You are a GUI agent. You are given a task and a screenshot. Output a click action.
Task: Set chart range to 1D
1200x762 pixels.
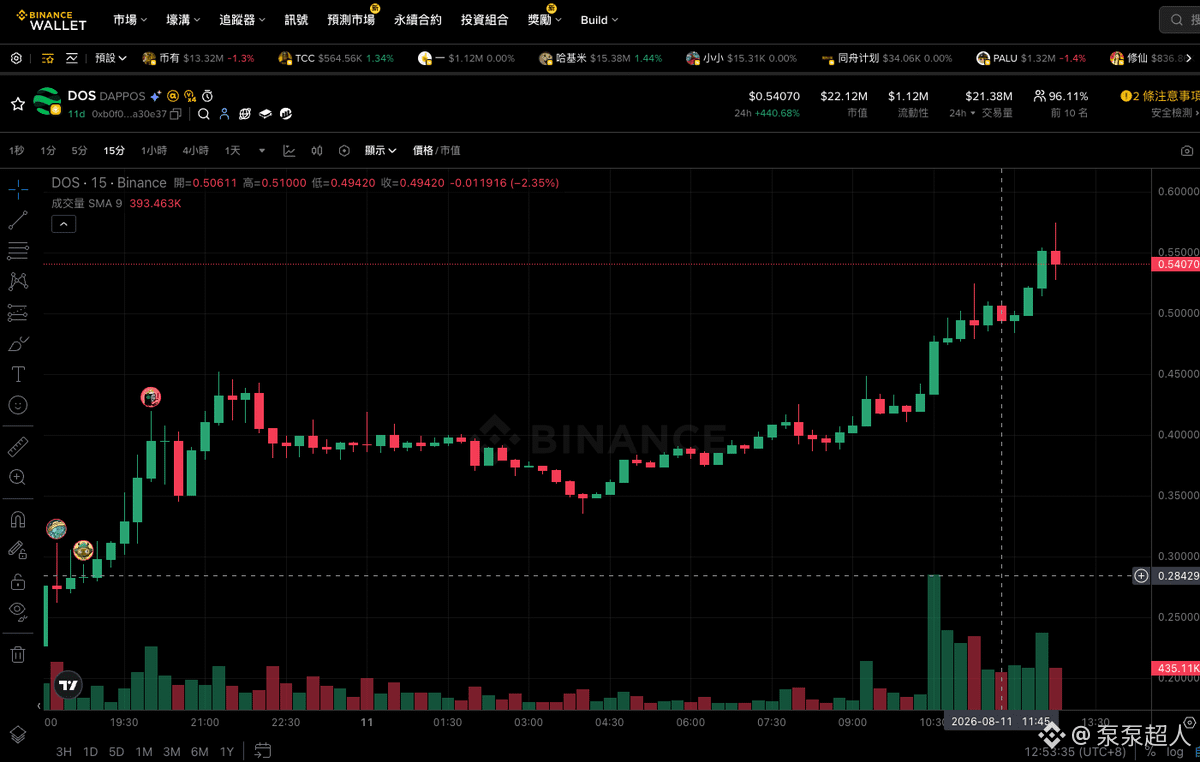(90, 751)
